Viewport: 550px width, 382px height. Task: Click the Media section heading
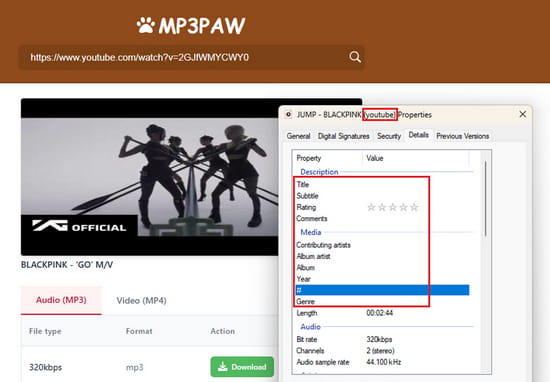pos(311,232)
